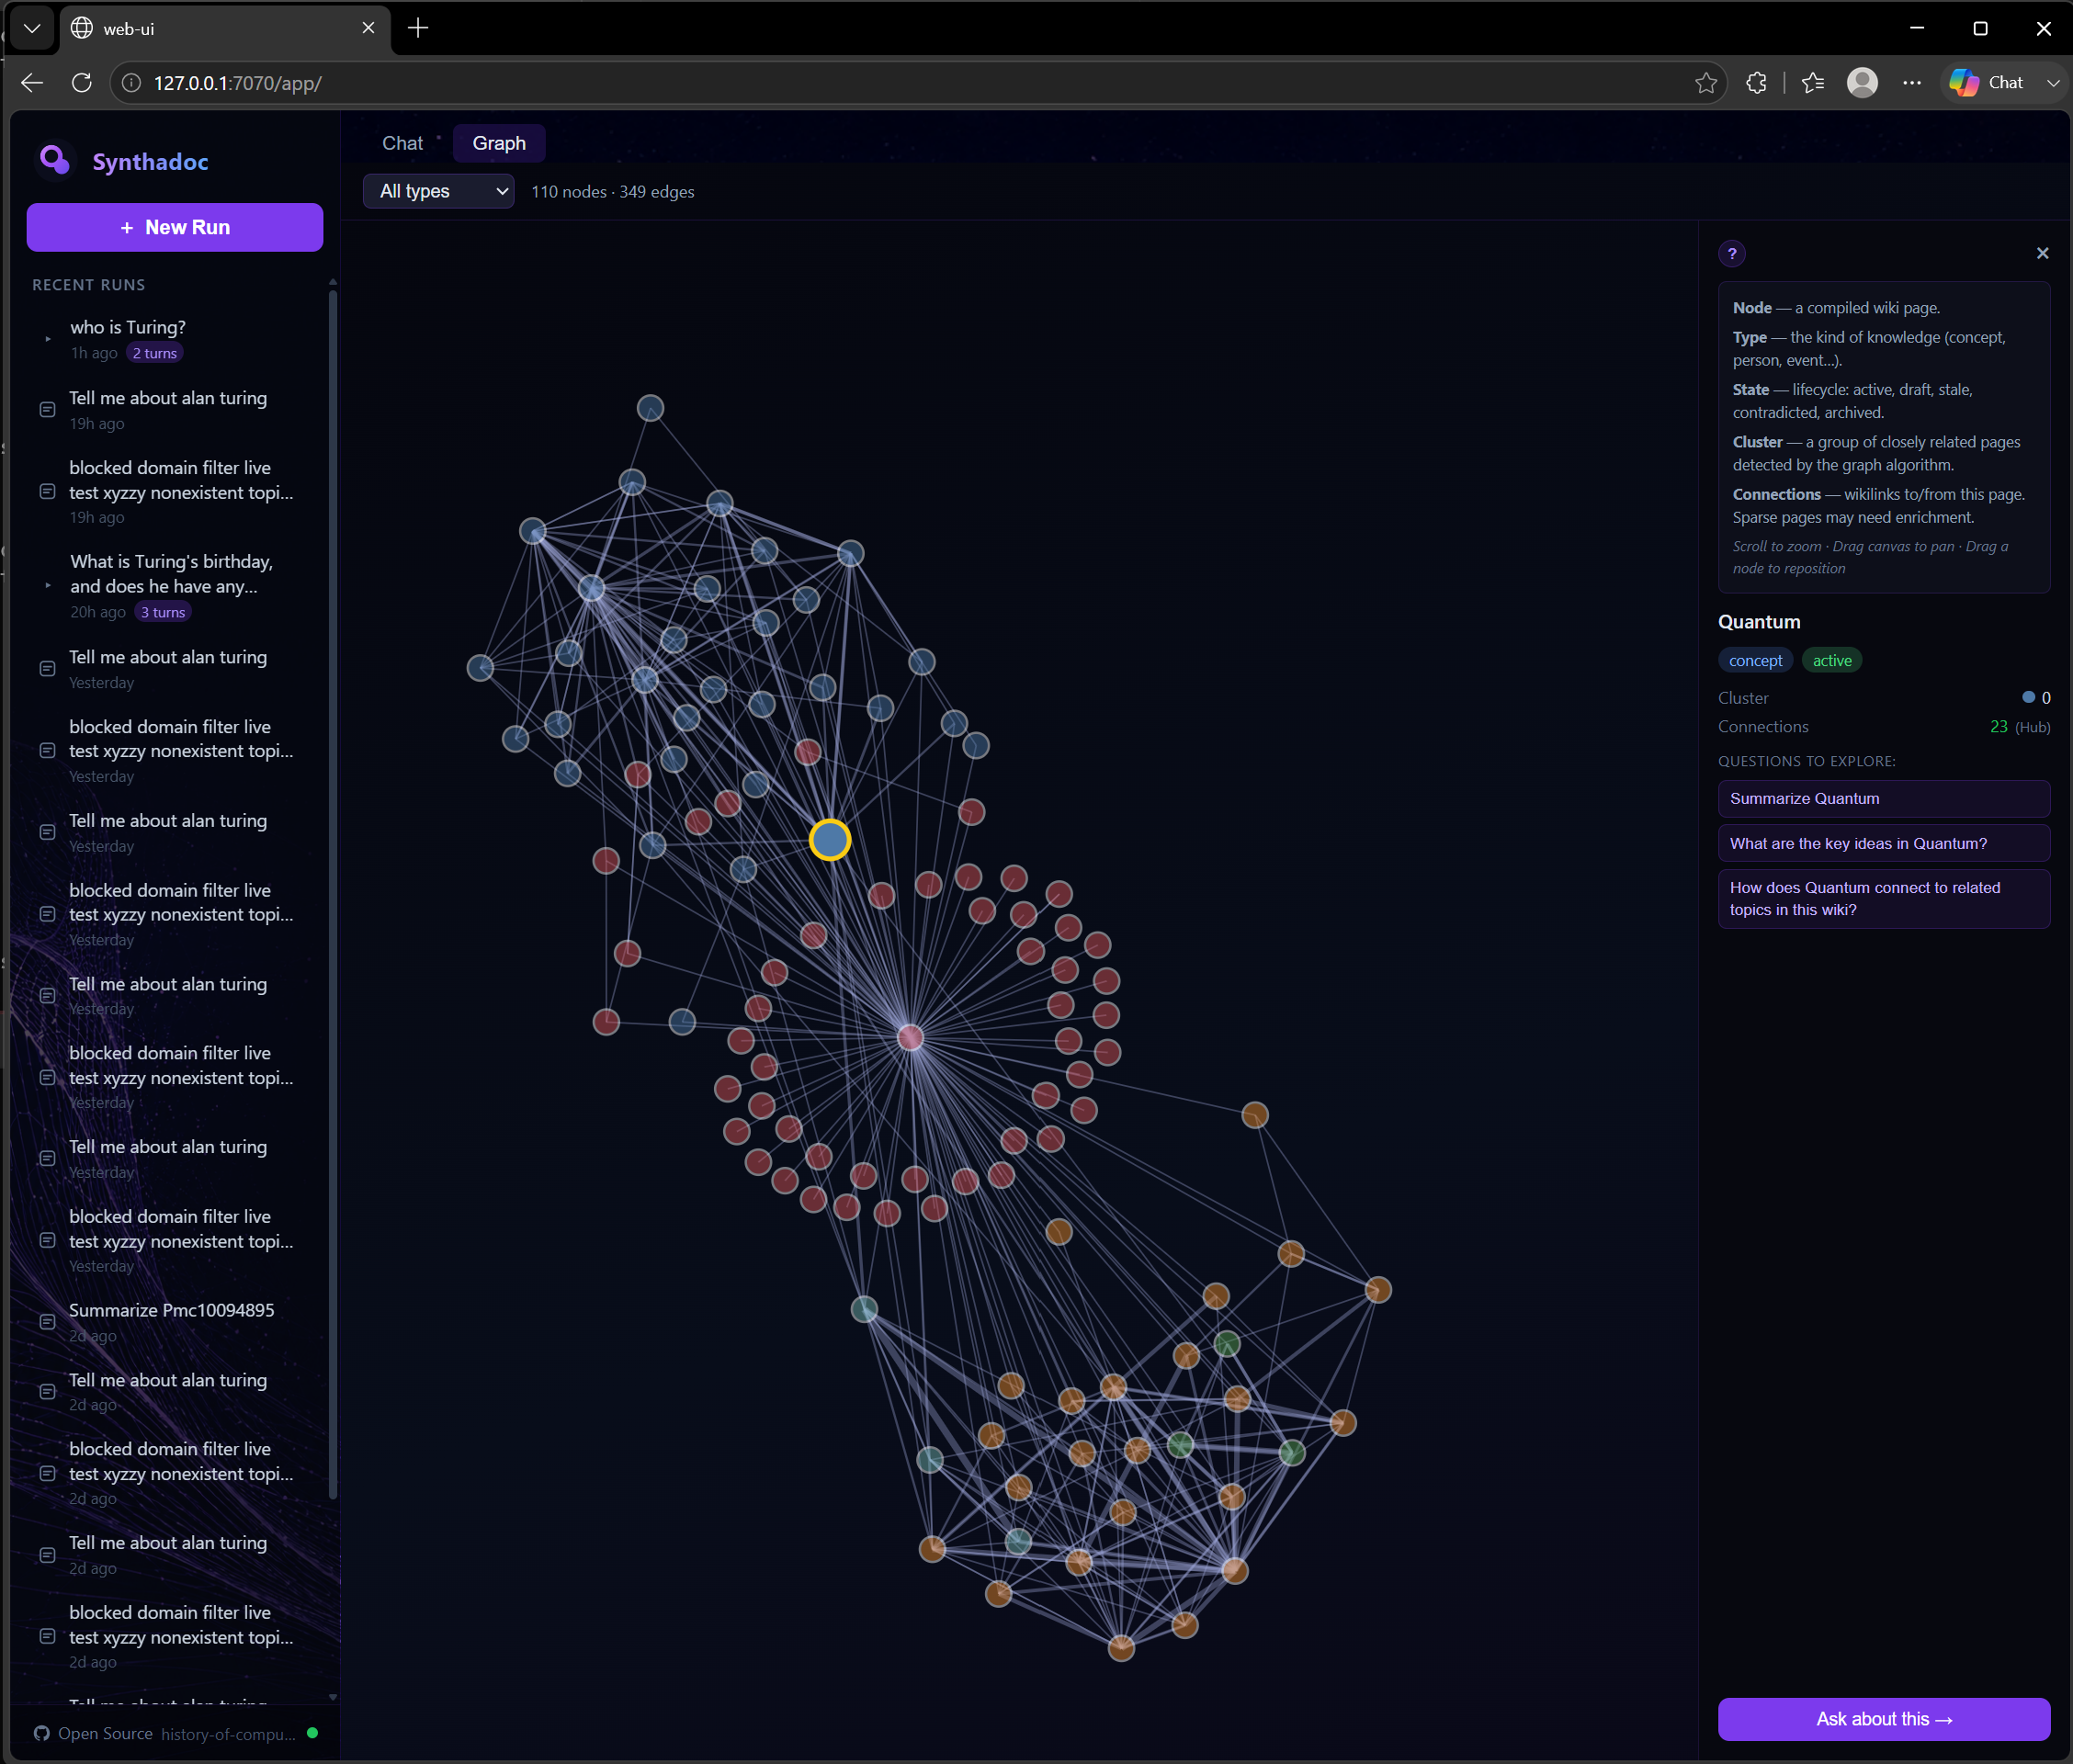Expand the Copilot Chat dropdown arrow

(2052, 83)
